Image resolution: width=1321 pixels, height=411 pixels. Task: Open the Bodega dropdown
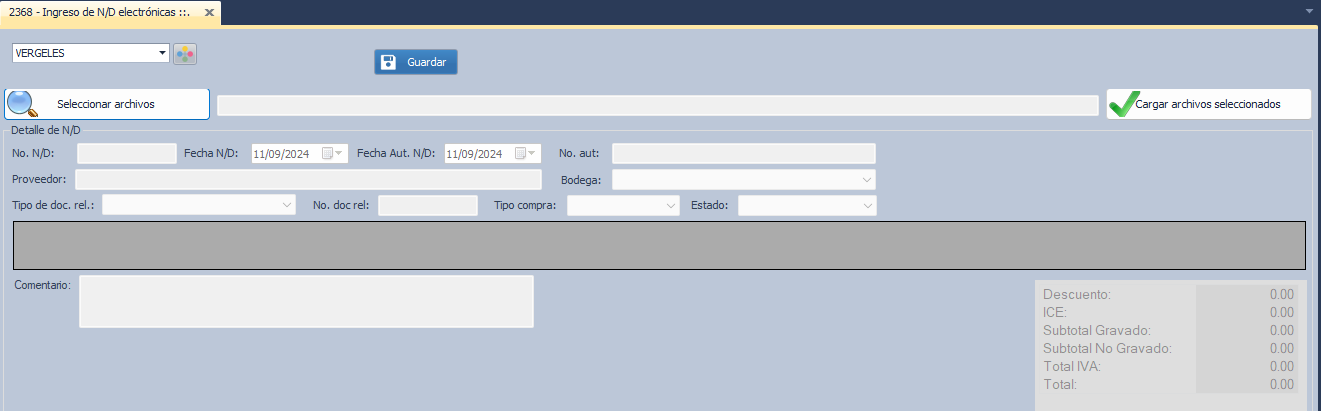click(x=865, y=179)
